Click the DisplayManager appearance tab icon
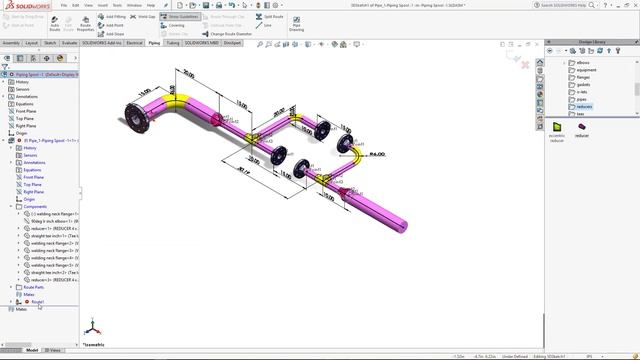This screenshot has width=640, height=360. coord(60,58)
